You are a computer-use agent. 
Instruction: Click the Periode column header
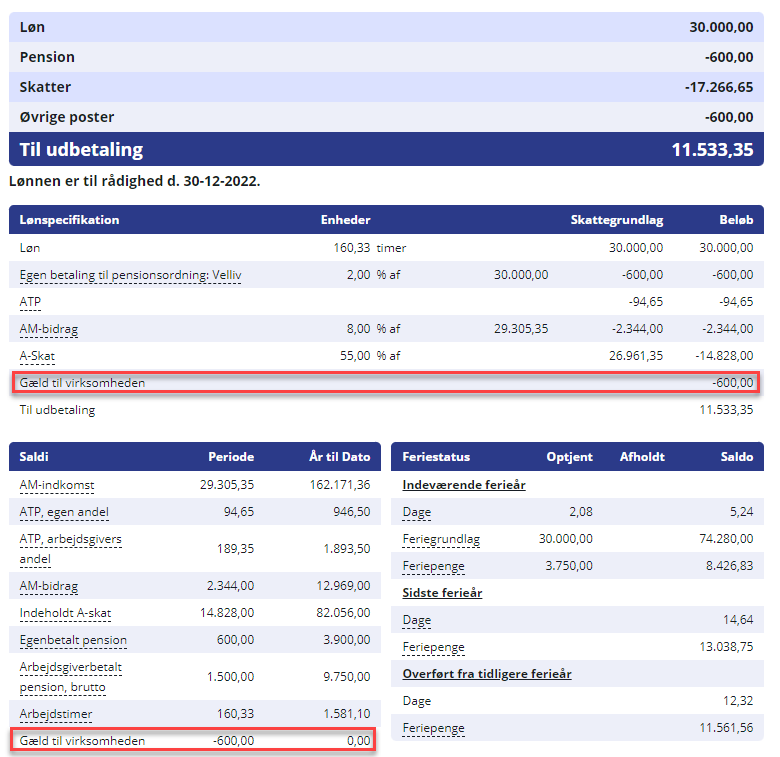(x=231, y=457)
